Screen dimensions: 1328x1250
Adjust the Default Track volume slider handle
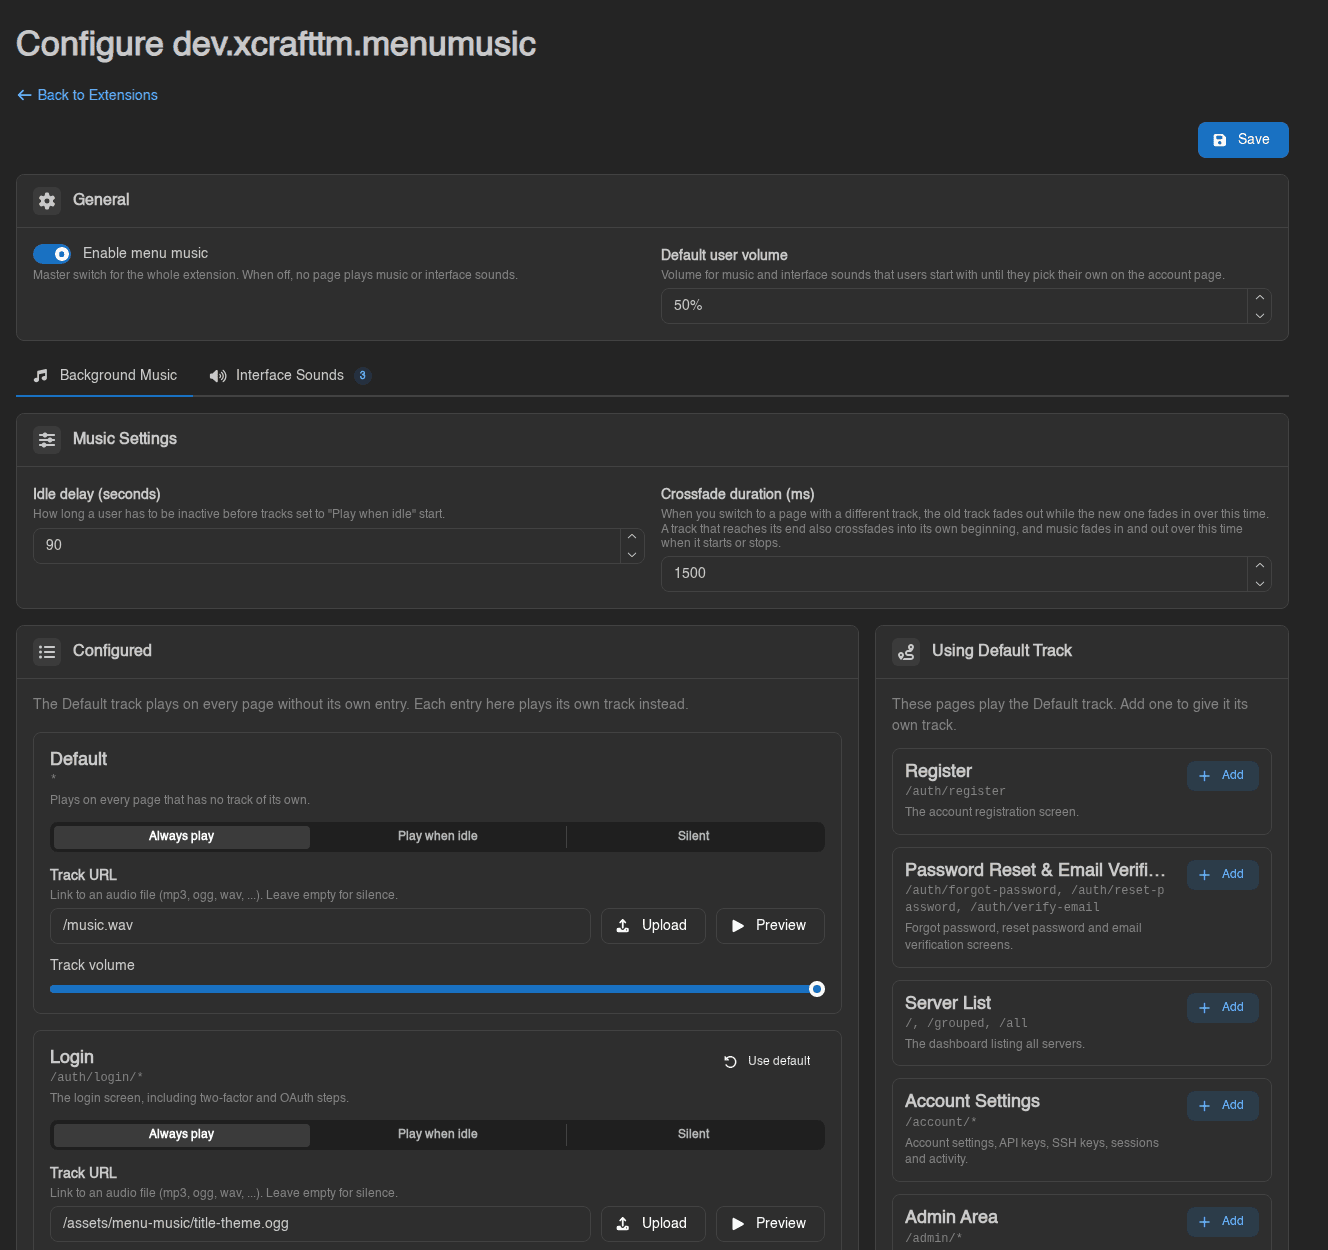point(817,990)
